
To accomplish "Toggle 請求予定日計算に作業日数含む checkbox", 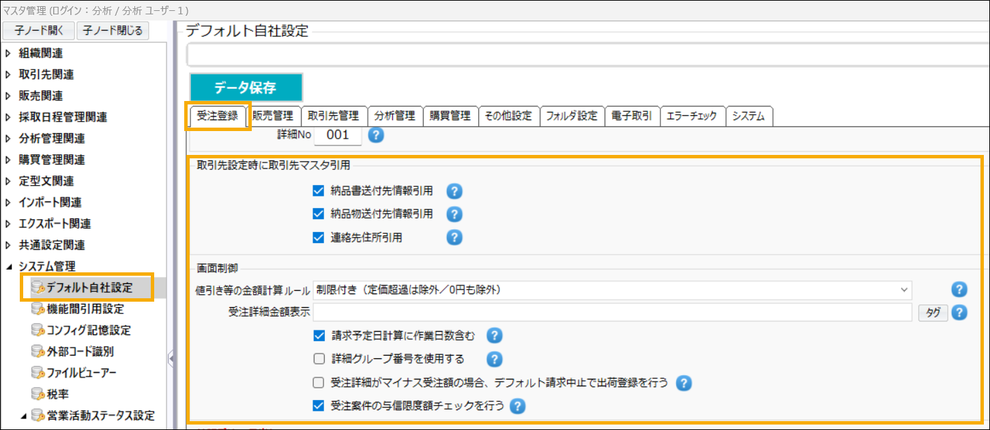I will pyautogui.click(x=319, y=336).
